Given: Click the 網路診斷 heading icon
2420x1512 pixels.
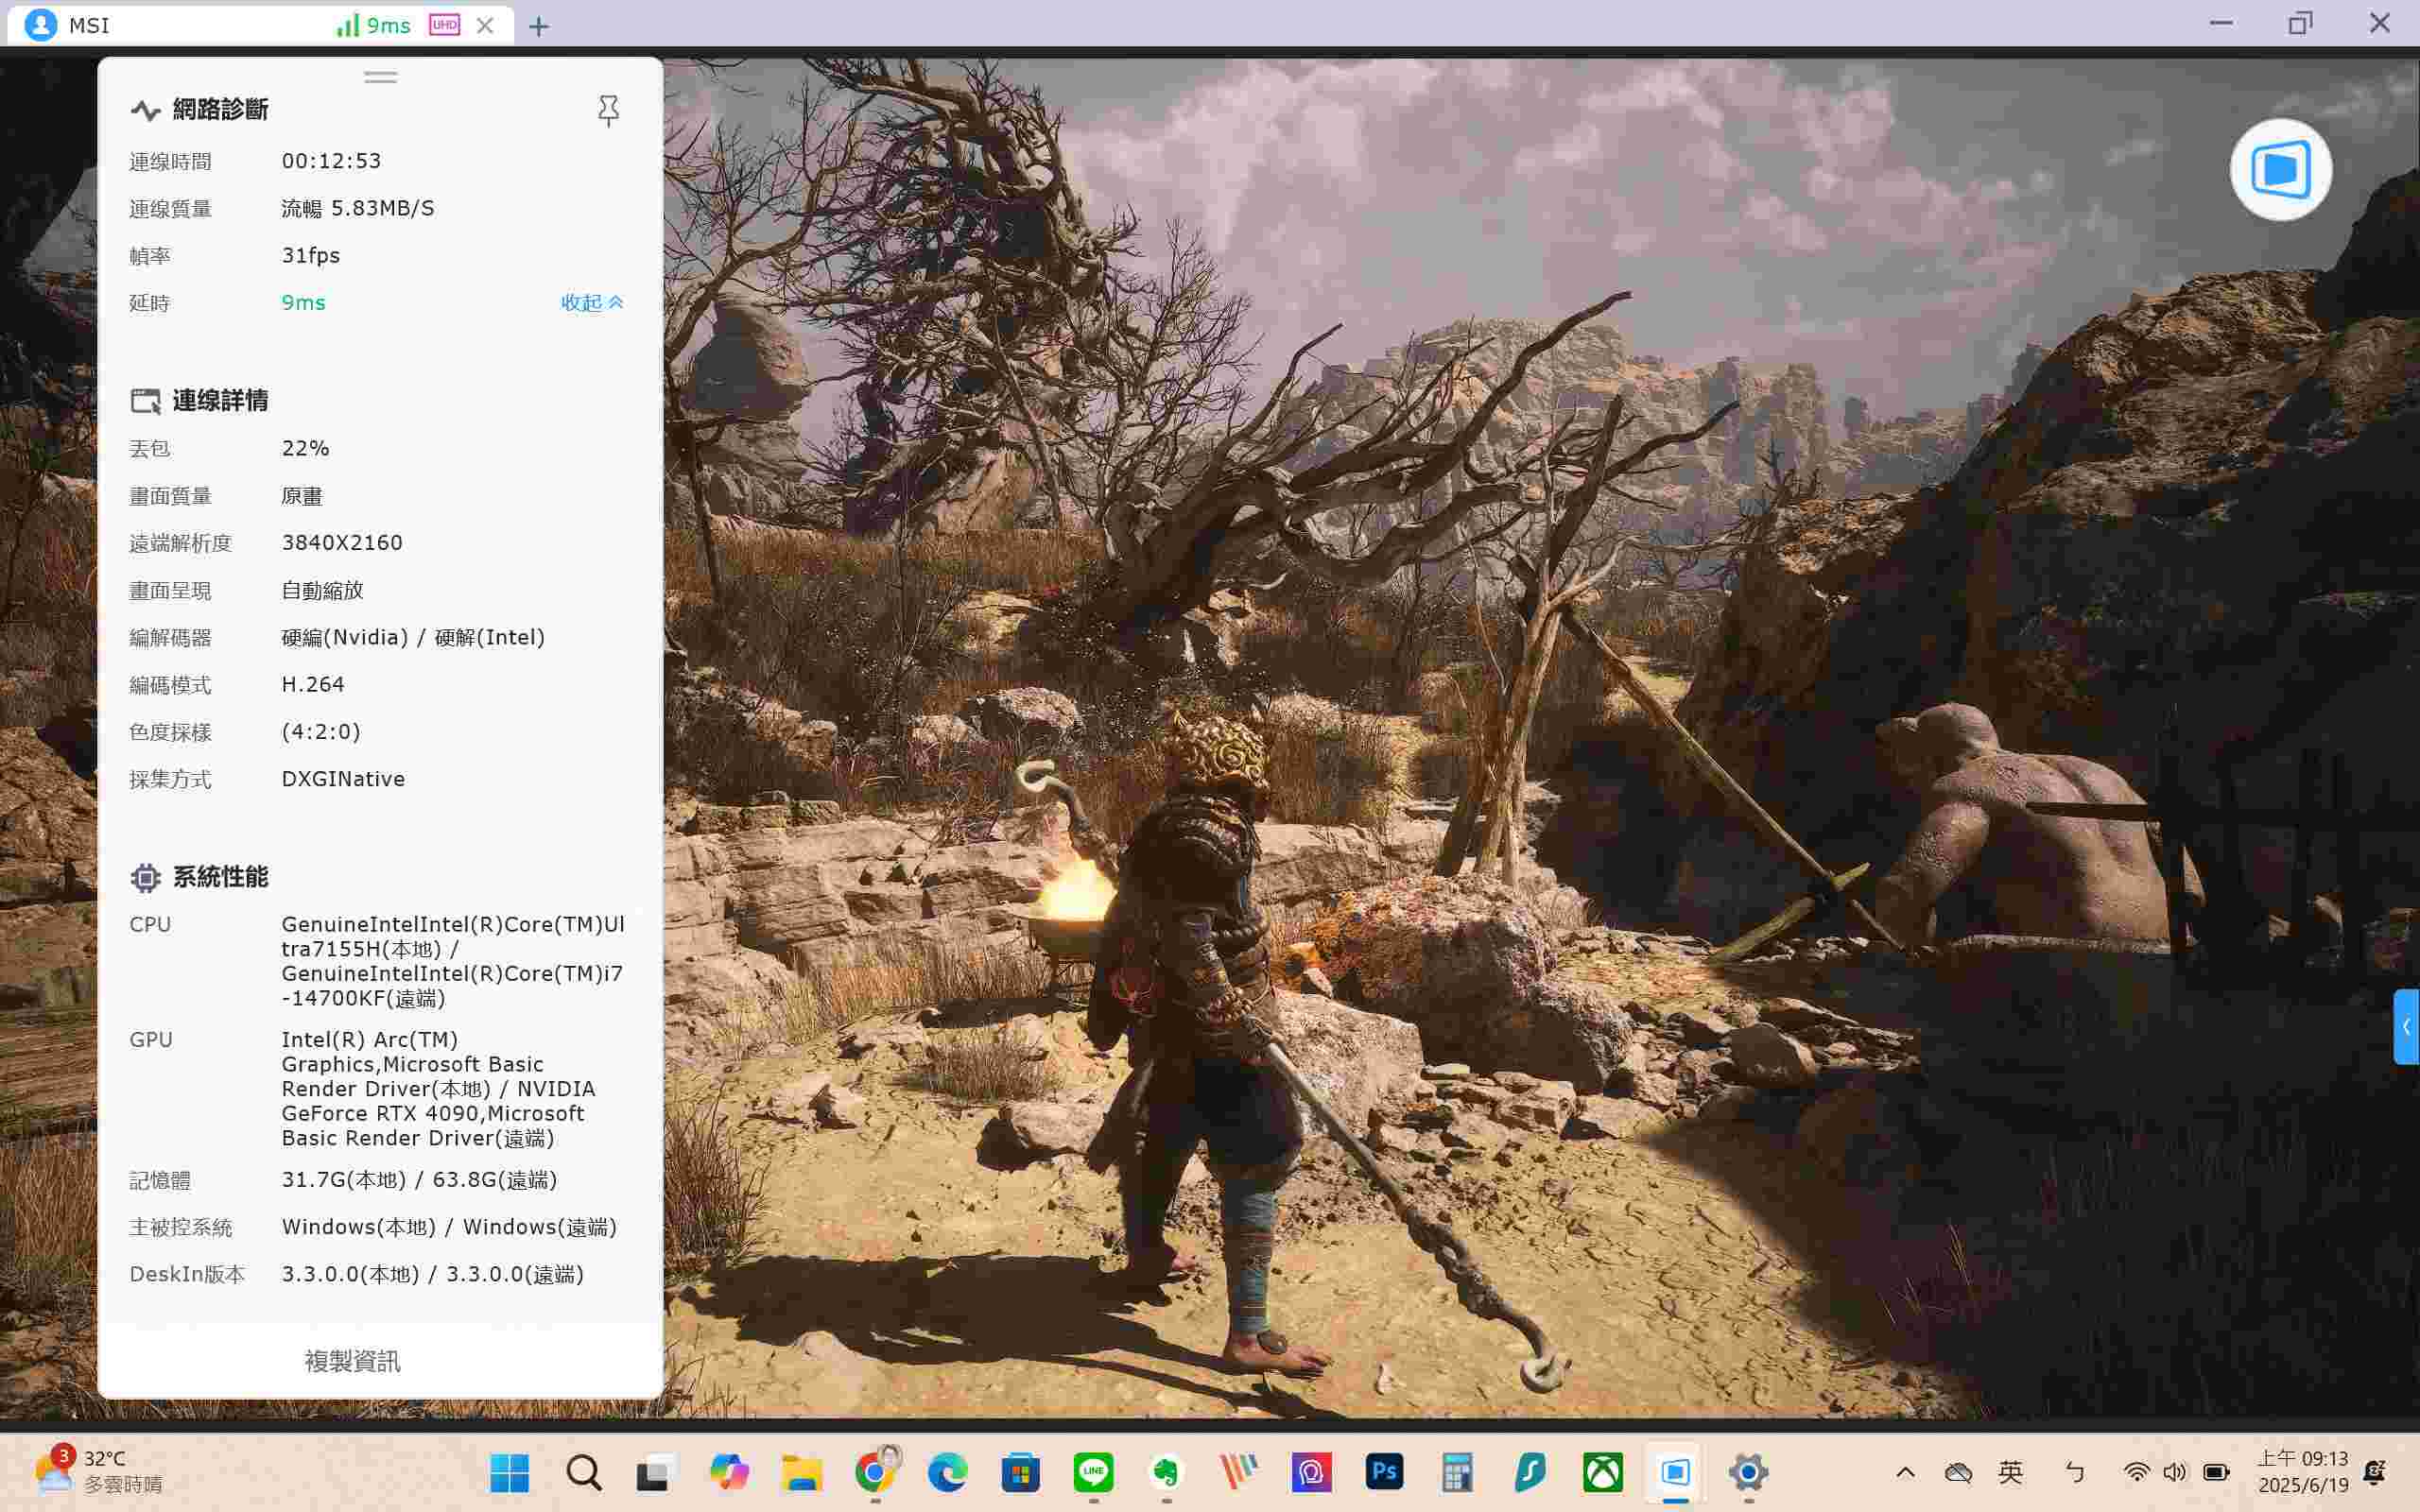Looking at the screenshot, I should point(145,110).
